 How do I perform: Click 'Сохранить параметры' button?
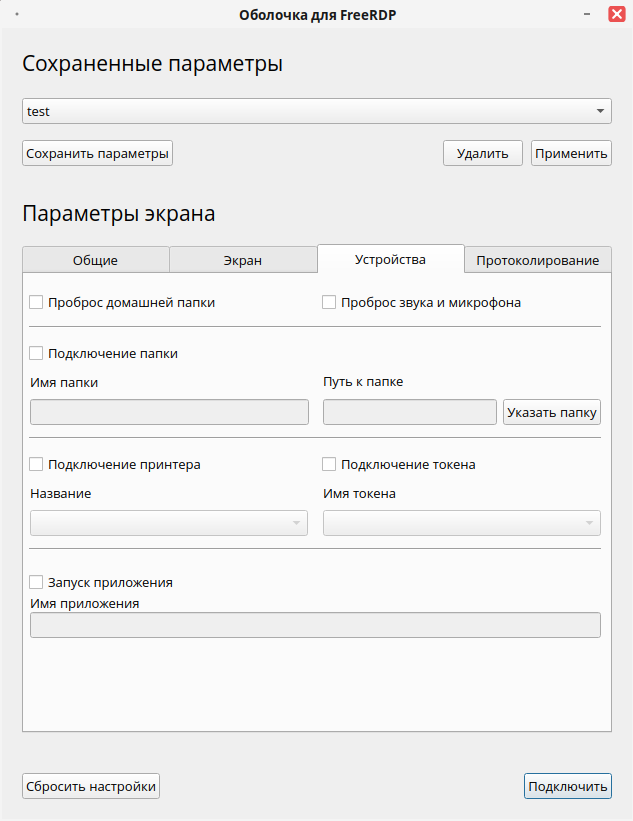(97, 153)
